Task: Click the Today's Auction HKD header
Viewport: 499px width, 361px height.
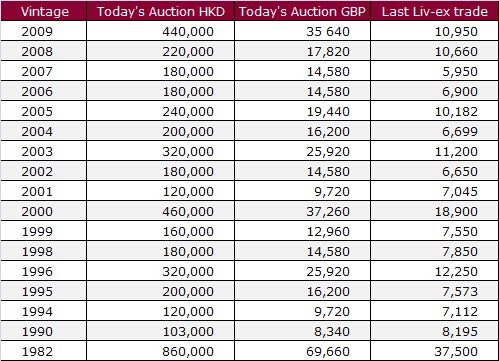Action: (161, 11)
